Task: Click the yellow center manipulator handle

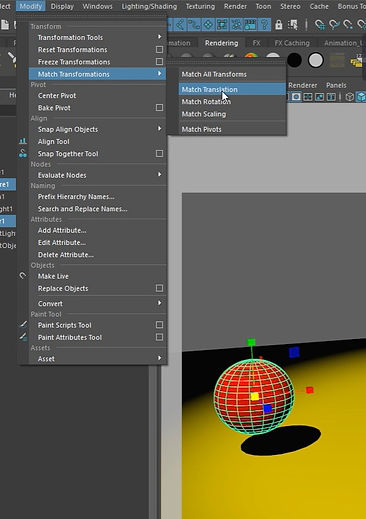Action: pos(255,396)
